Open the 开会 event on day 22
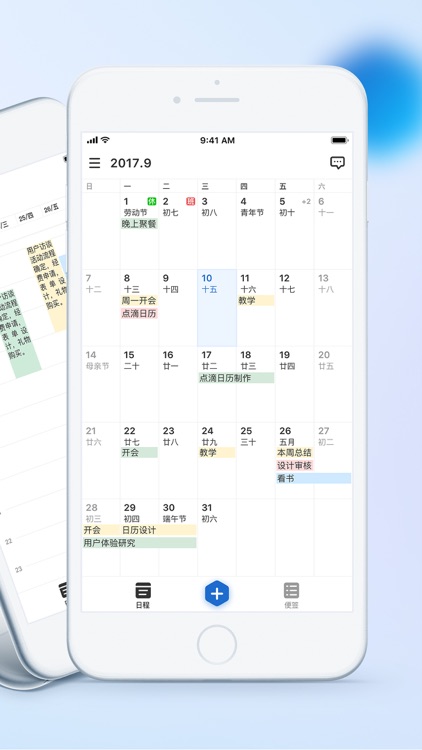The image size is (422, 750). coord(139,452)
